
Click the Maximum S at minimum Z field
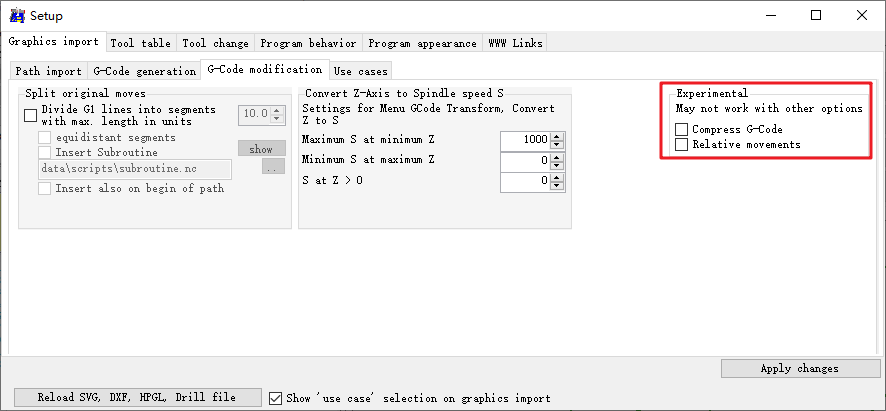pyautogui.click(x=525, y=140)
